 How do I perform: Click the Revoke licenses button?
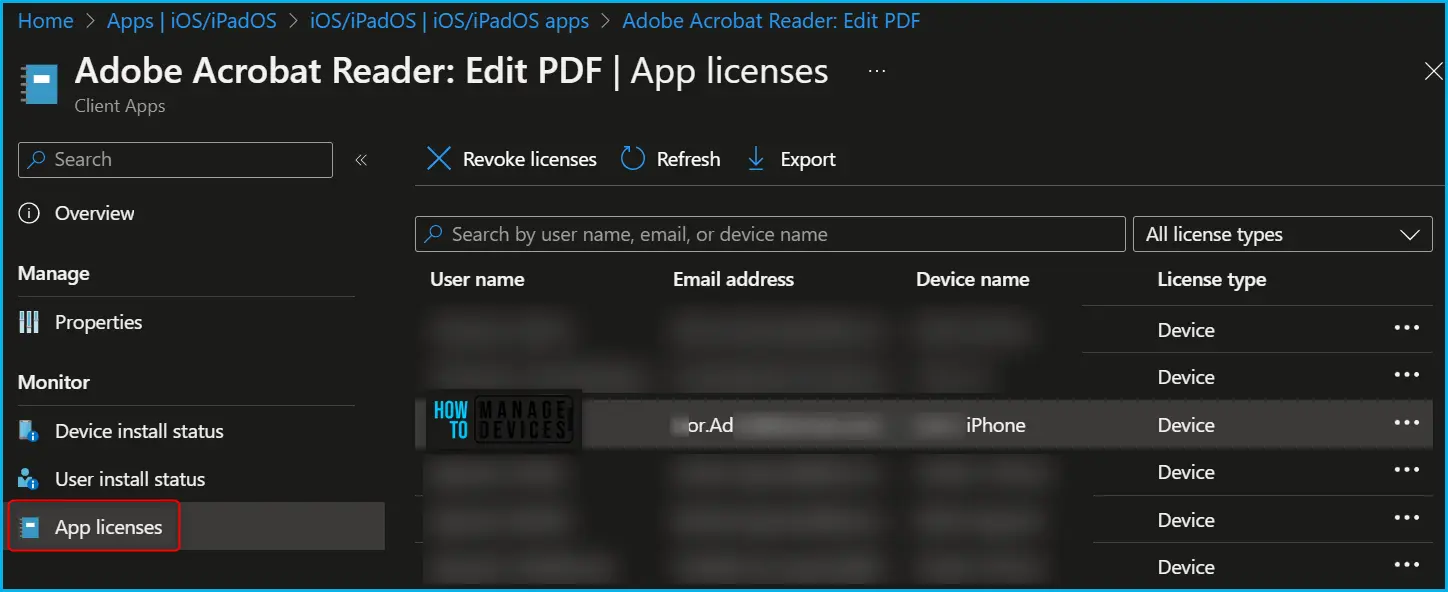pos(512,159)
